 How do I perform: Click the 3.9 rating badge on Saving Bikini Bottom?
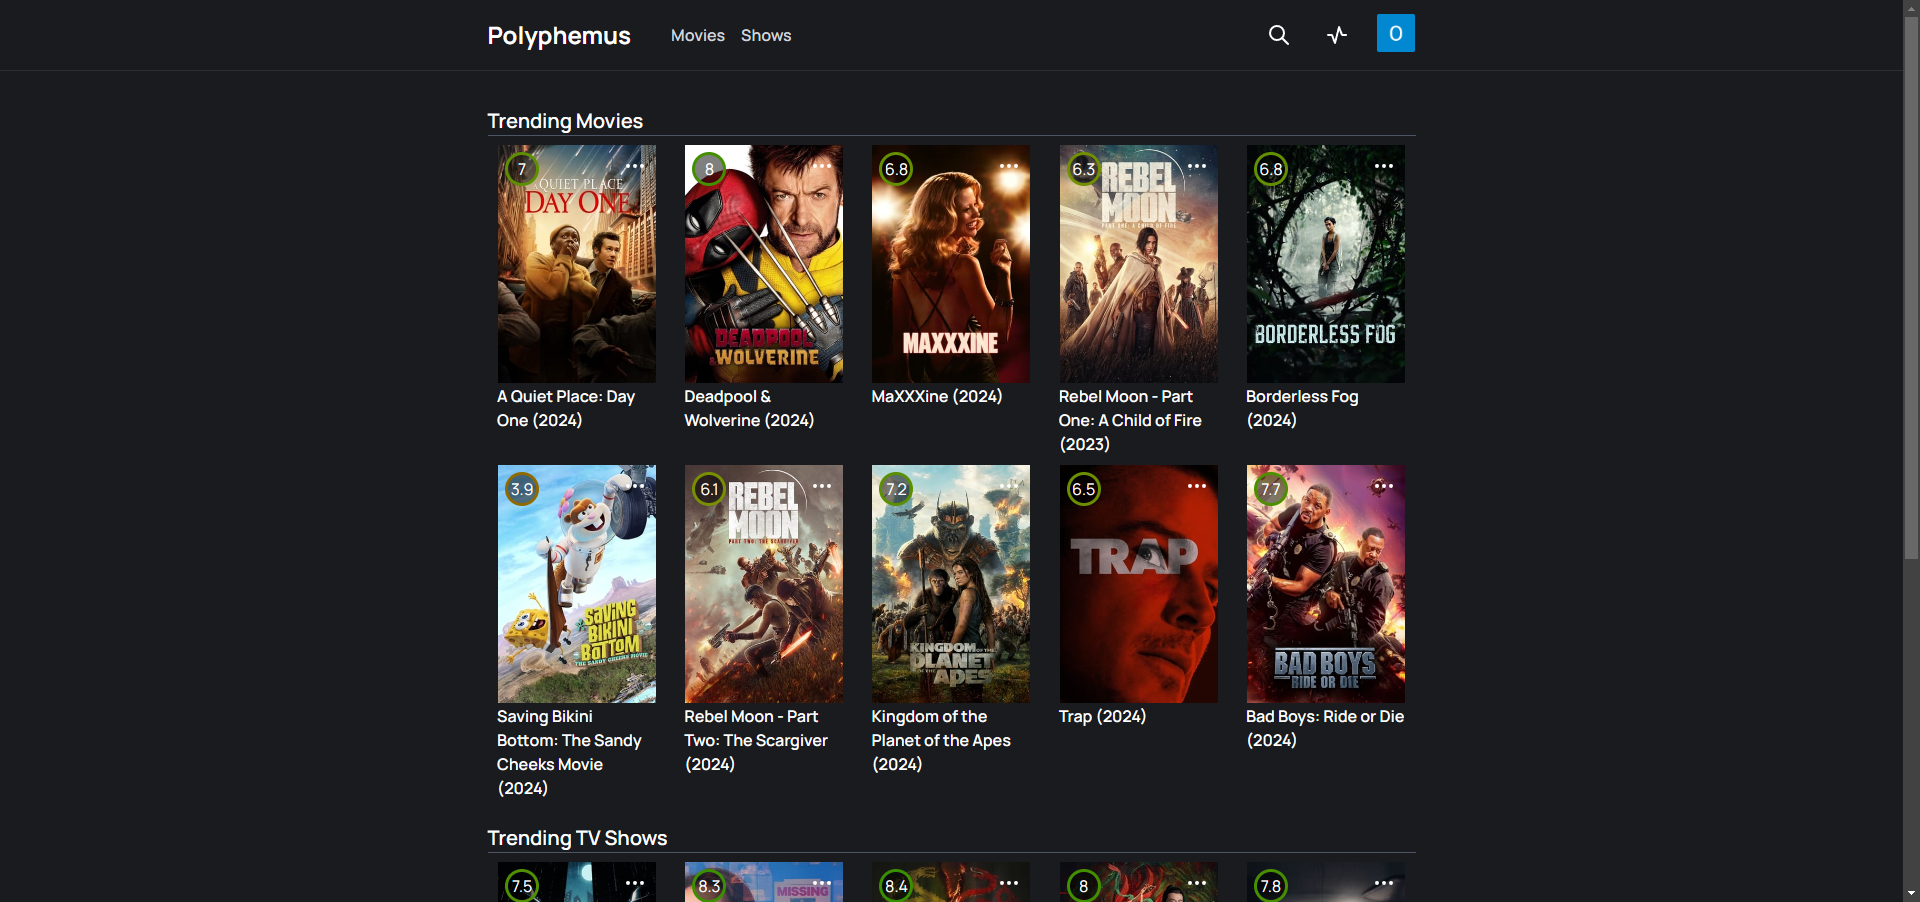522,489
